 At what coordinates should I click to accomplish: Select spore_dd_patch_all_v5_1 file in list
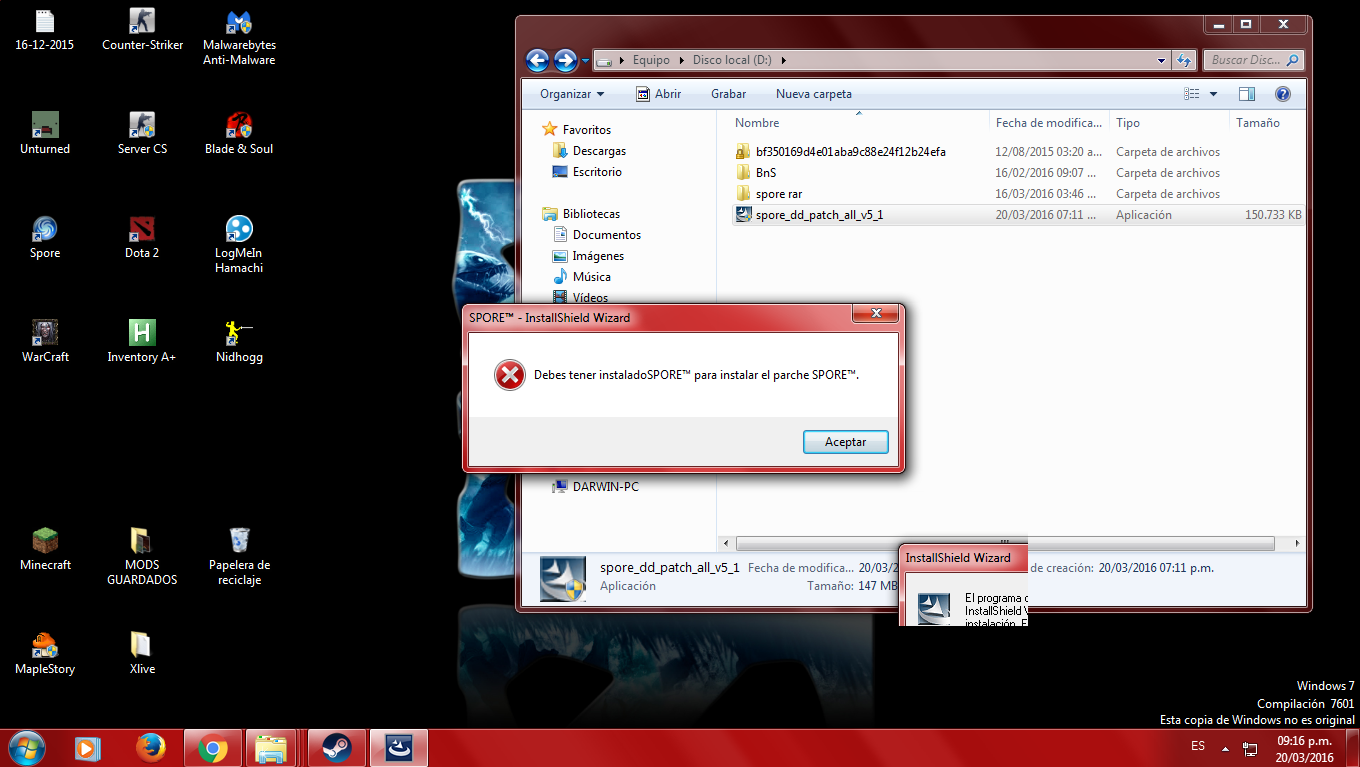(x=1018, y=215)
